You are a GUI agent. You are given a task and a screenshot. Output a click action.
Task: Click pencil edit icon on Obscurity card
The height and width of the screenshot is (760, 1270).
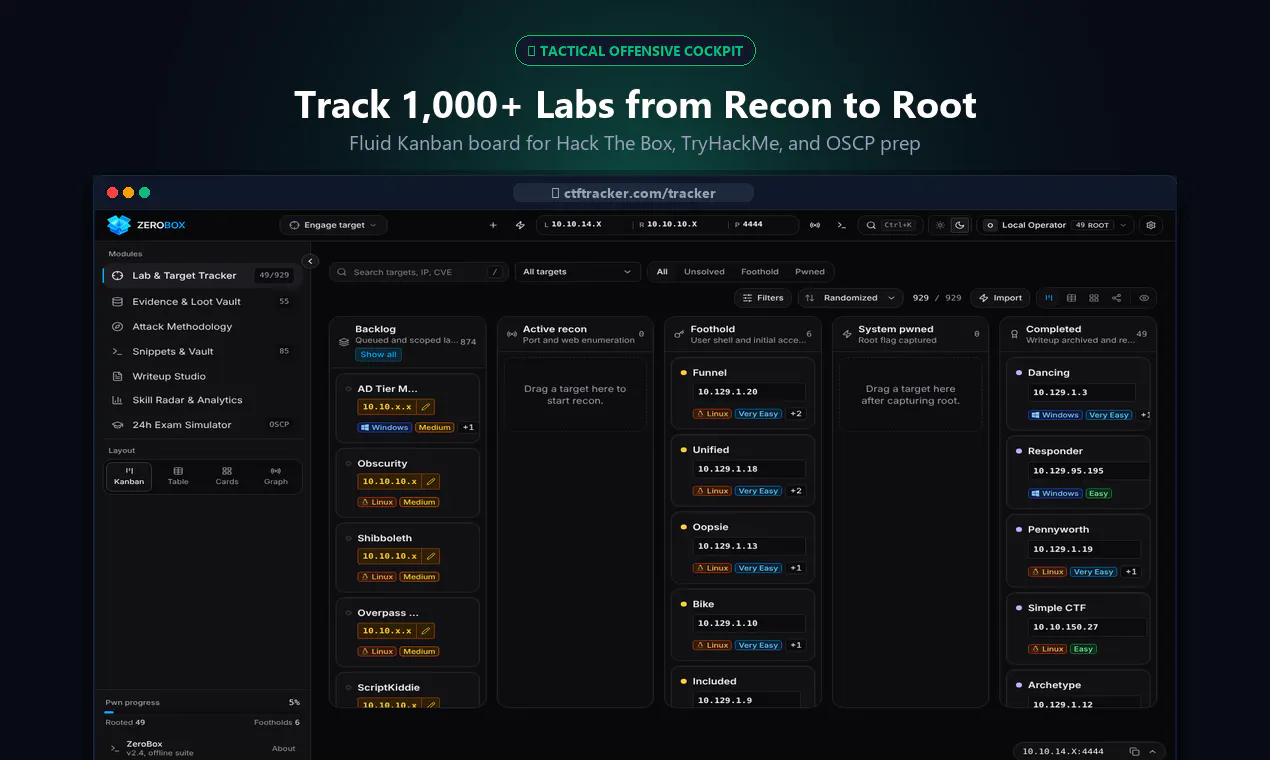coord(430,481)
